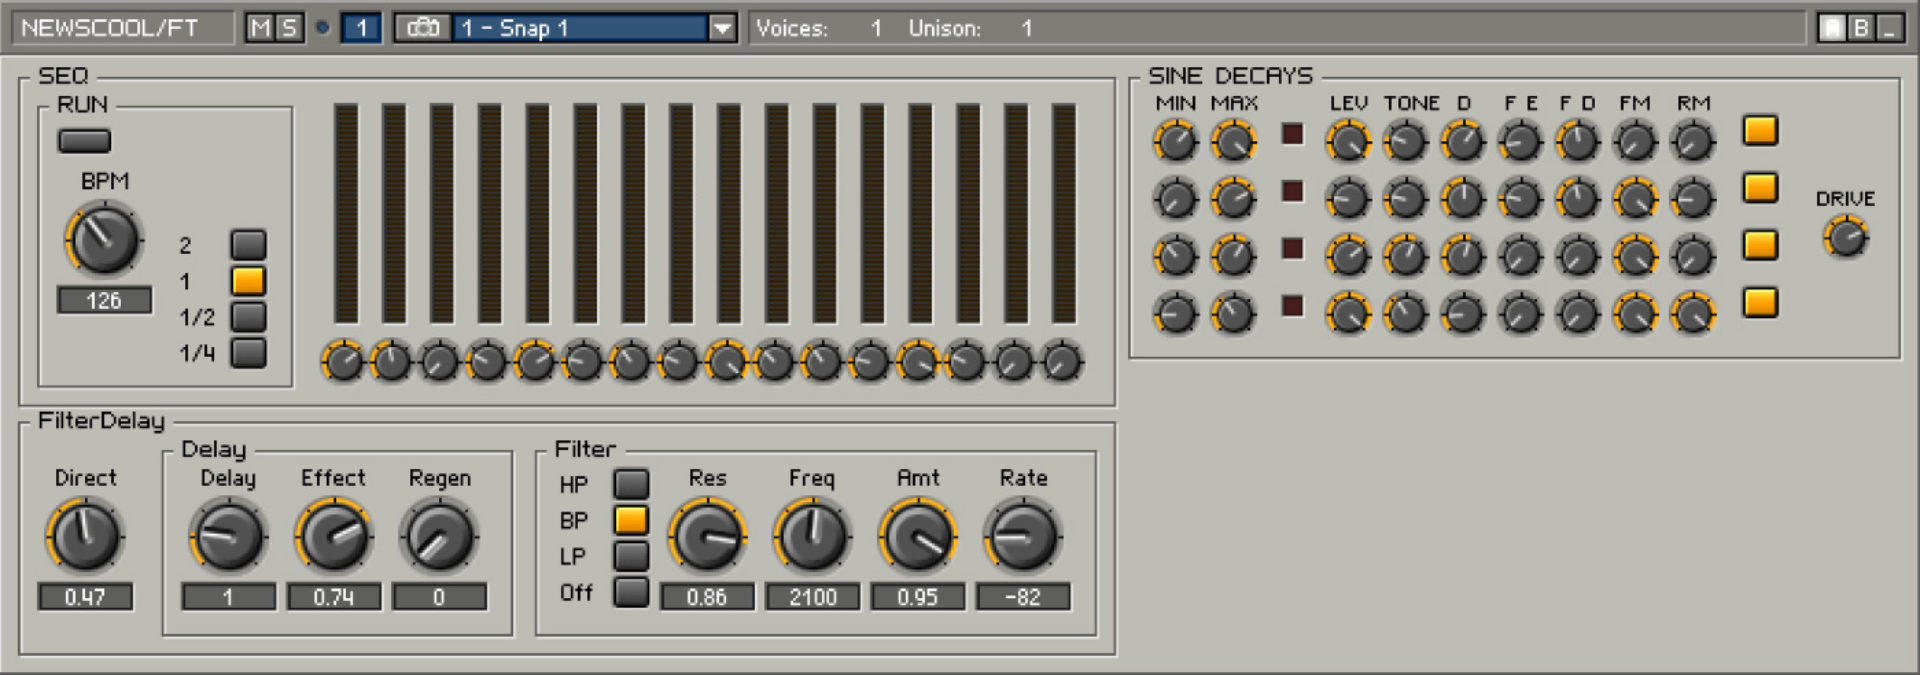Click the filter Res knob
Viewport: 1920px width, 675px height.
tap(707, 536)
